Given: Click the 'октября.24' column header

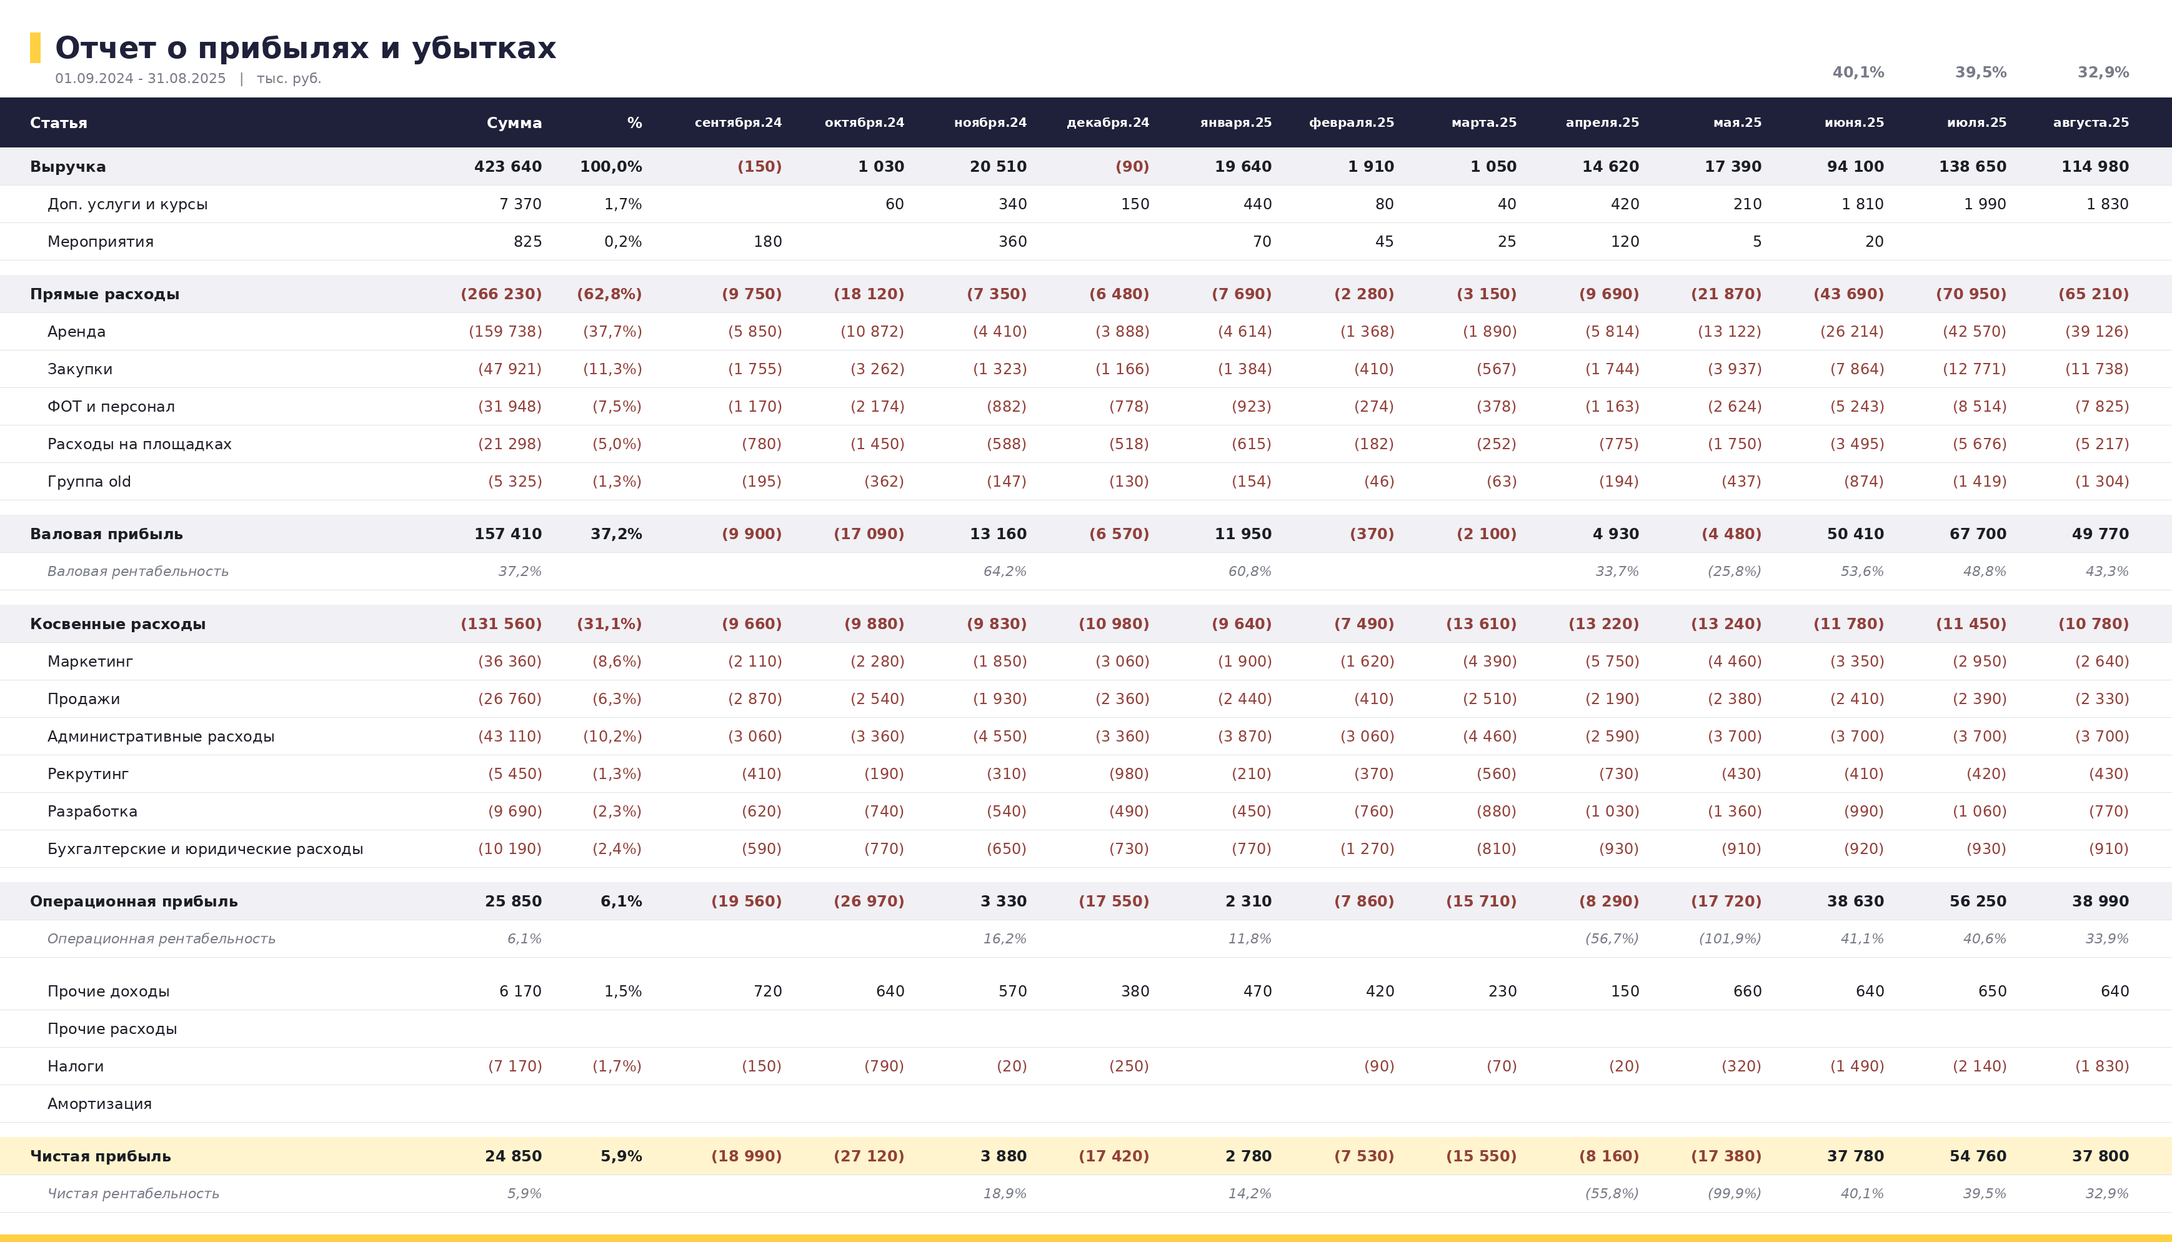Looking at the screenshot, I should coord(864,123).
